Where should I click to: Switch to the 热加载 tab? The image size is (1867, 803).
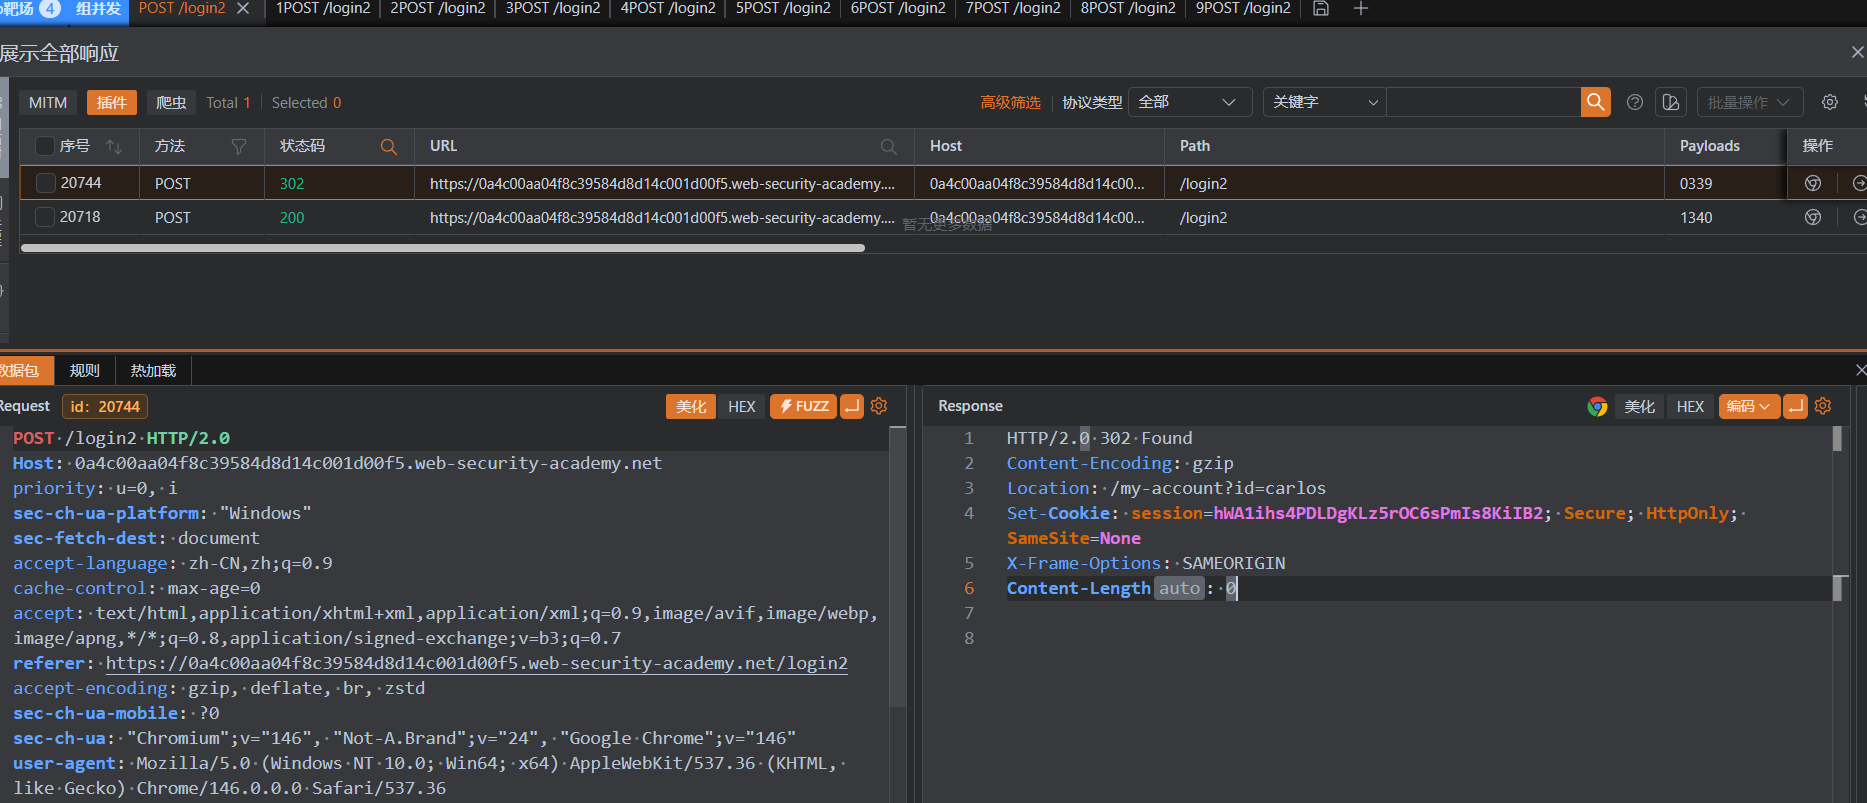(x=153, y=370)
